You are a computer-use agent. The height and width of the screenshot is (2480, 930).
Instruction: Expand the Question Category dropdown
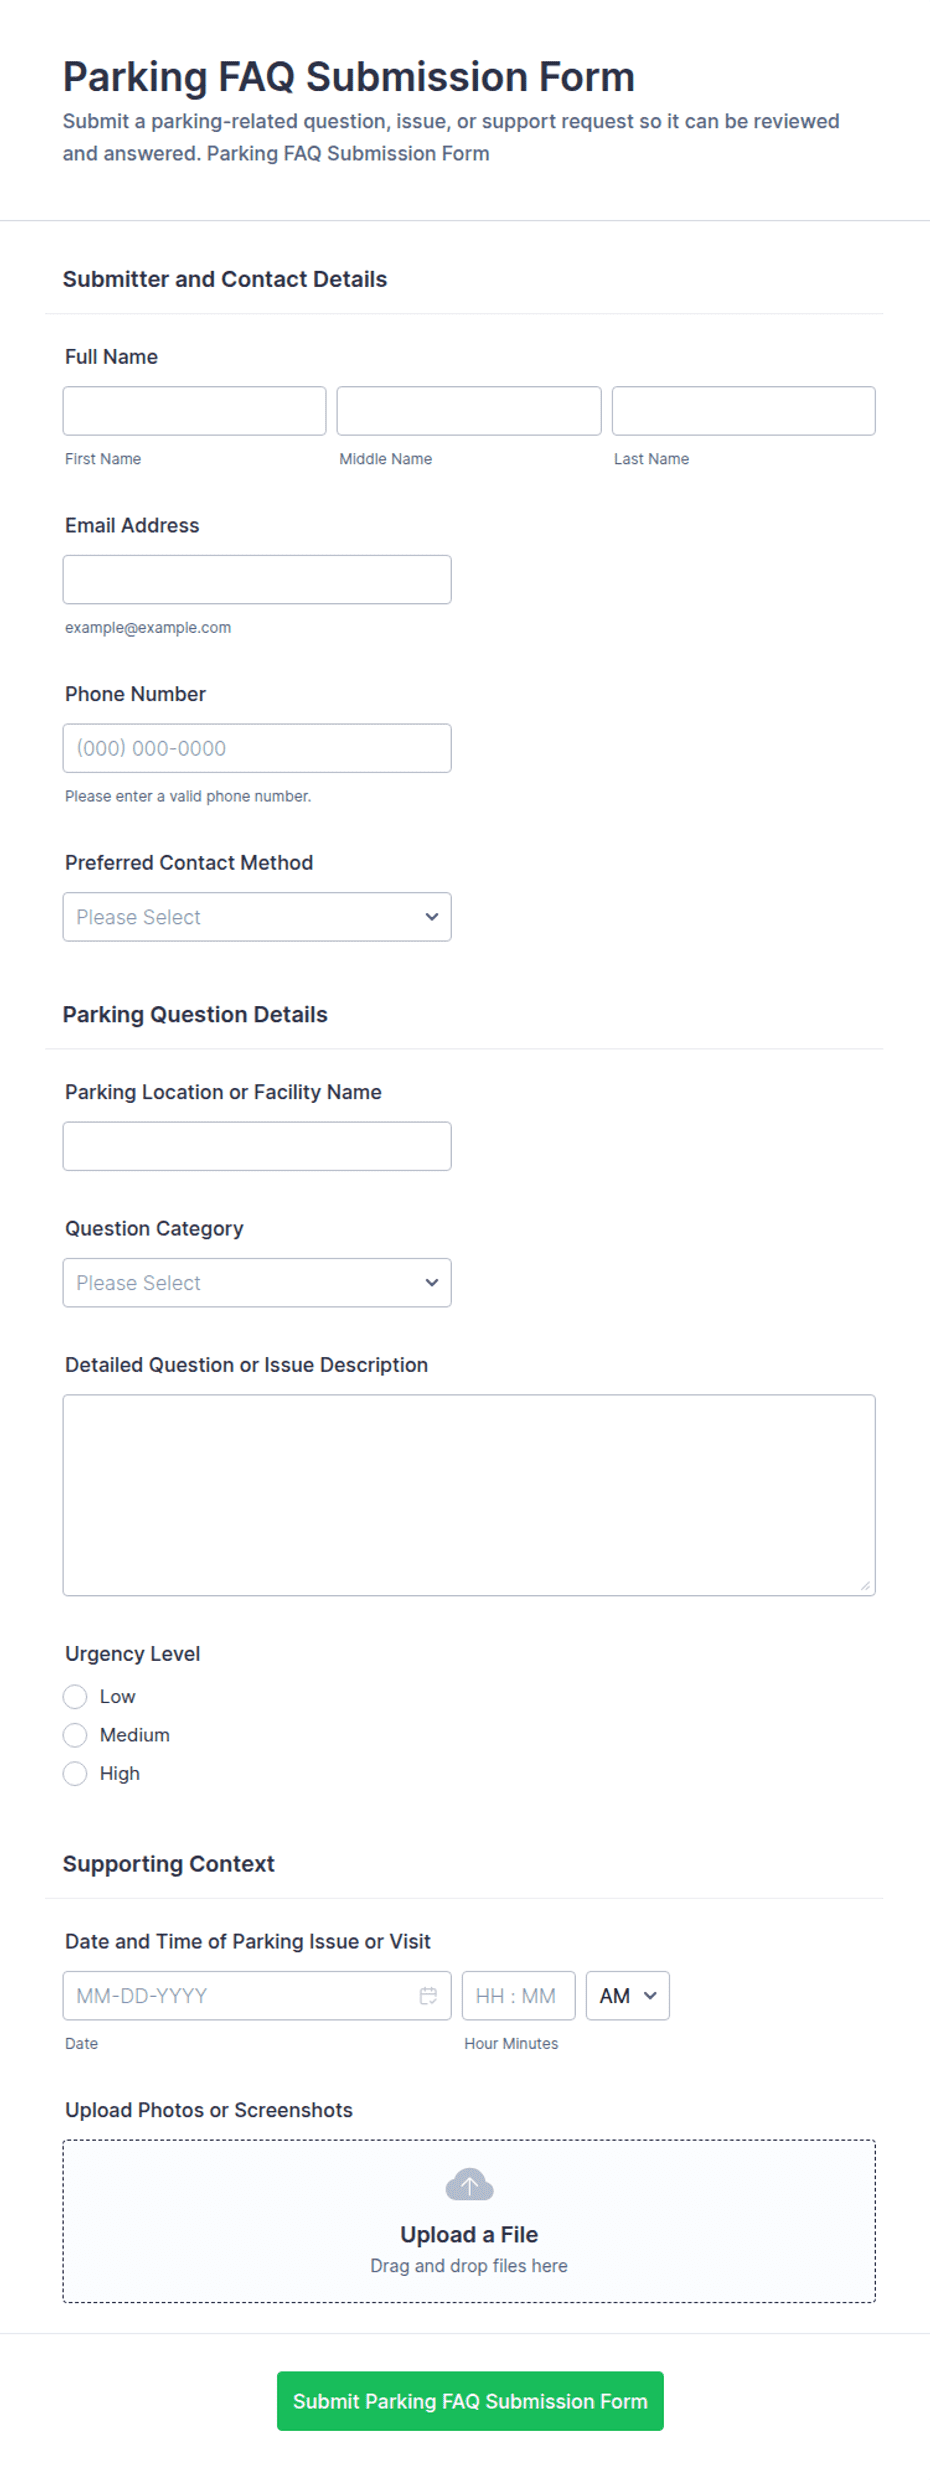point(257,1282)
